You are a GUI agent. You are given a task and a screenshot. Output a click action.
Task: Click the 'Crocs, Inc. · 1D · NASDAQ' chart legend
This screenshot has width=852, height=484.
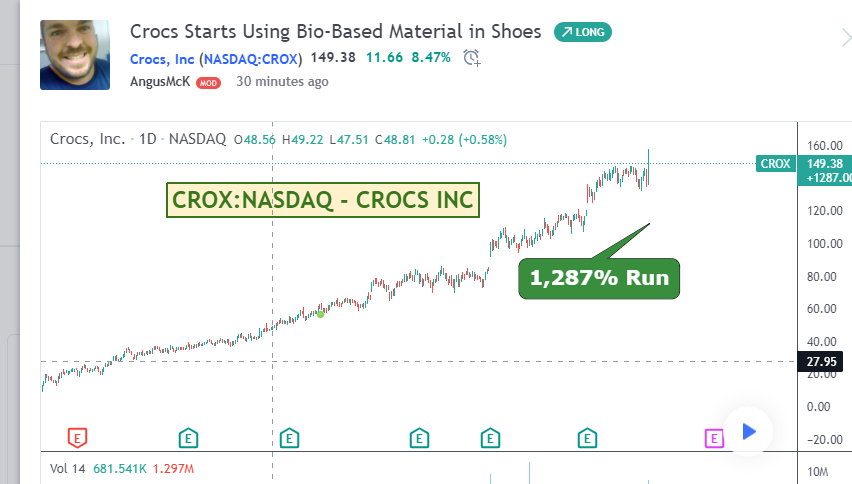coord(138,139)
